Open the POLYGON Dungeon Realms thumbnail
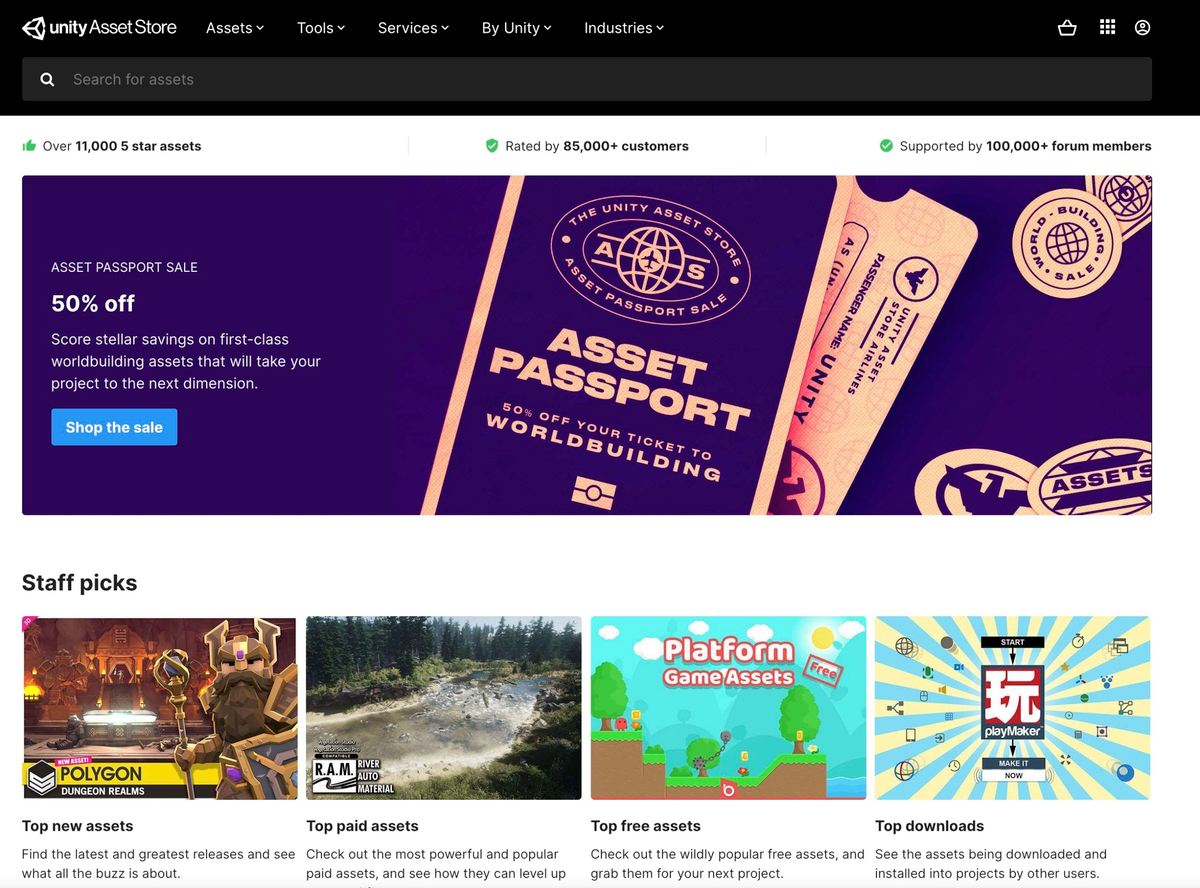The height and width of the screenshot is (888, 1200). click(159, 708)
